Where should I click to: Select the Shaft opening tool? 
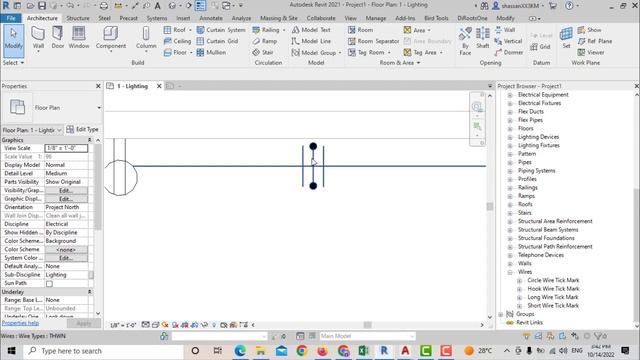pyautogui.click(x=482, y=38)
